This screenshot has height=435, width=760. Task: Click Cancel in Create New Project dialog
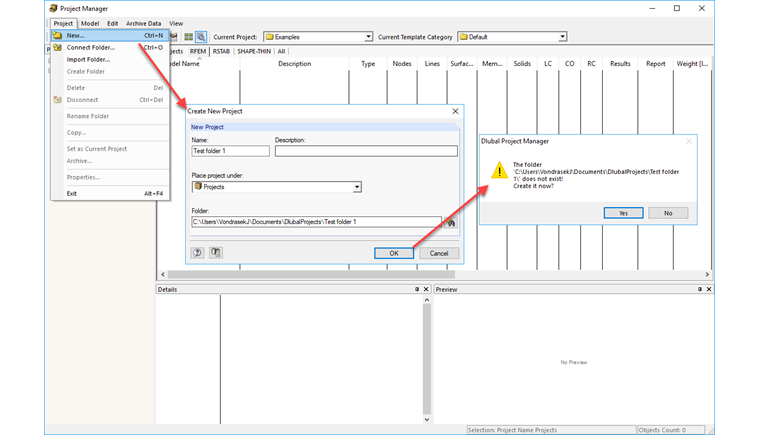tap(439, 253)
